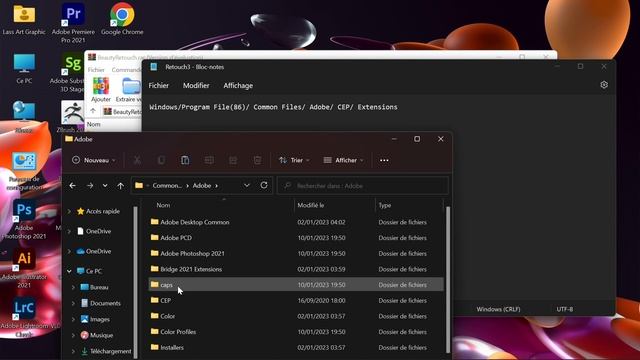
Task: Expand the Bureau tree node
Action: (x=73, y=287)
